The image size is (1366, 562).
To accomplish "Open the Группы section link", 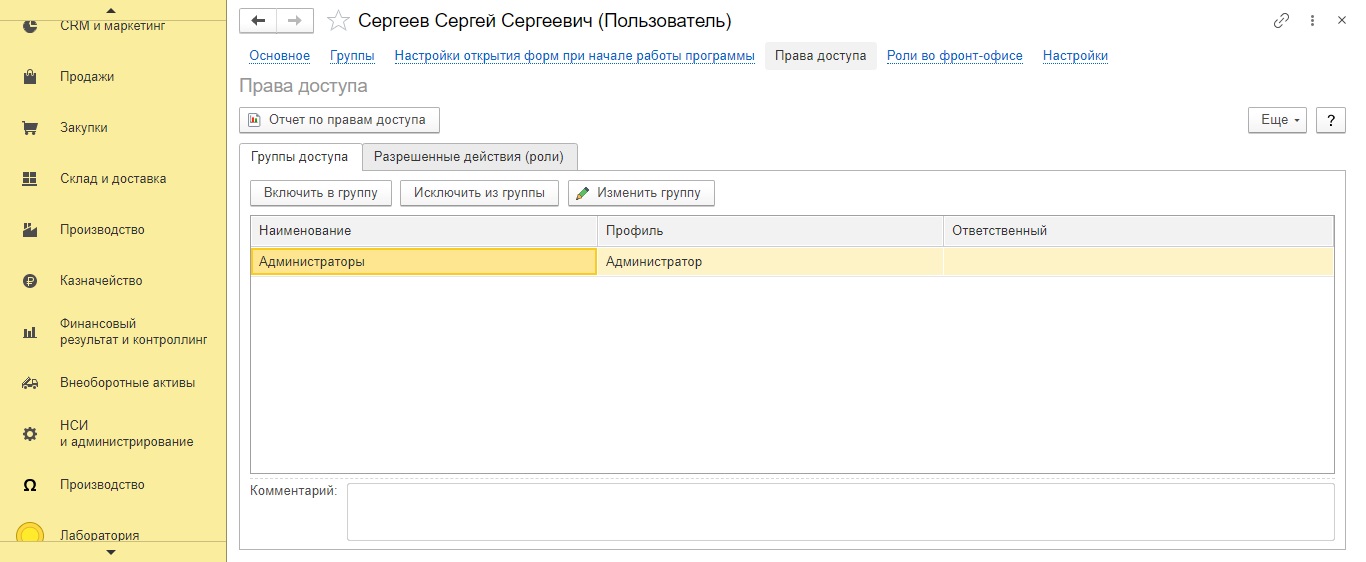I will (x=352, y=56).
